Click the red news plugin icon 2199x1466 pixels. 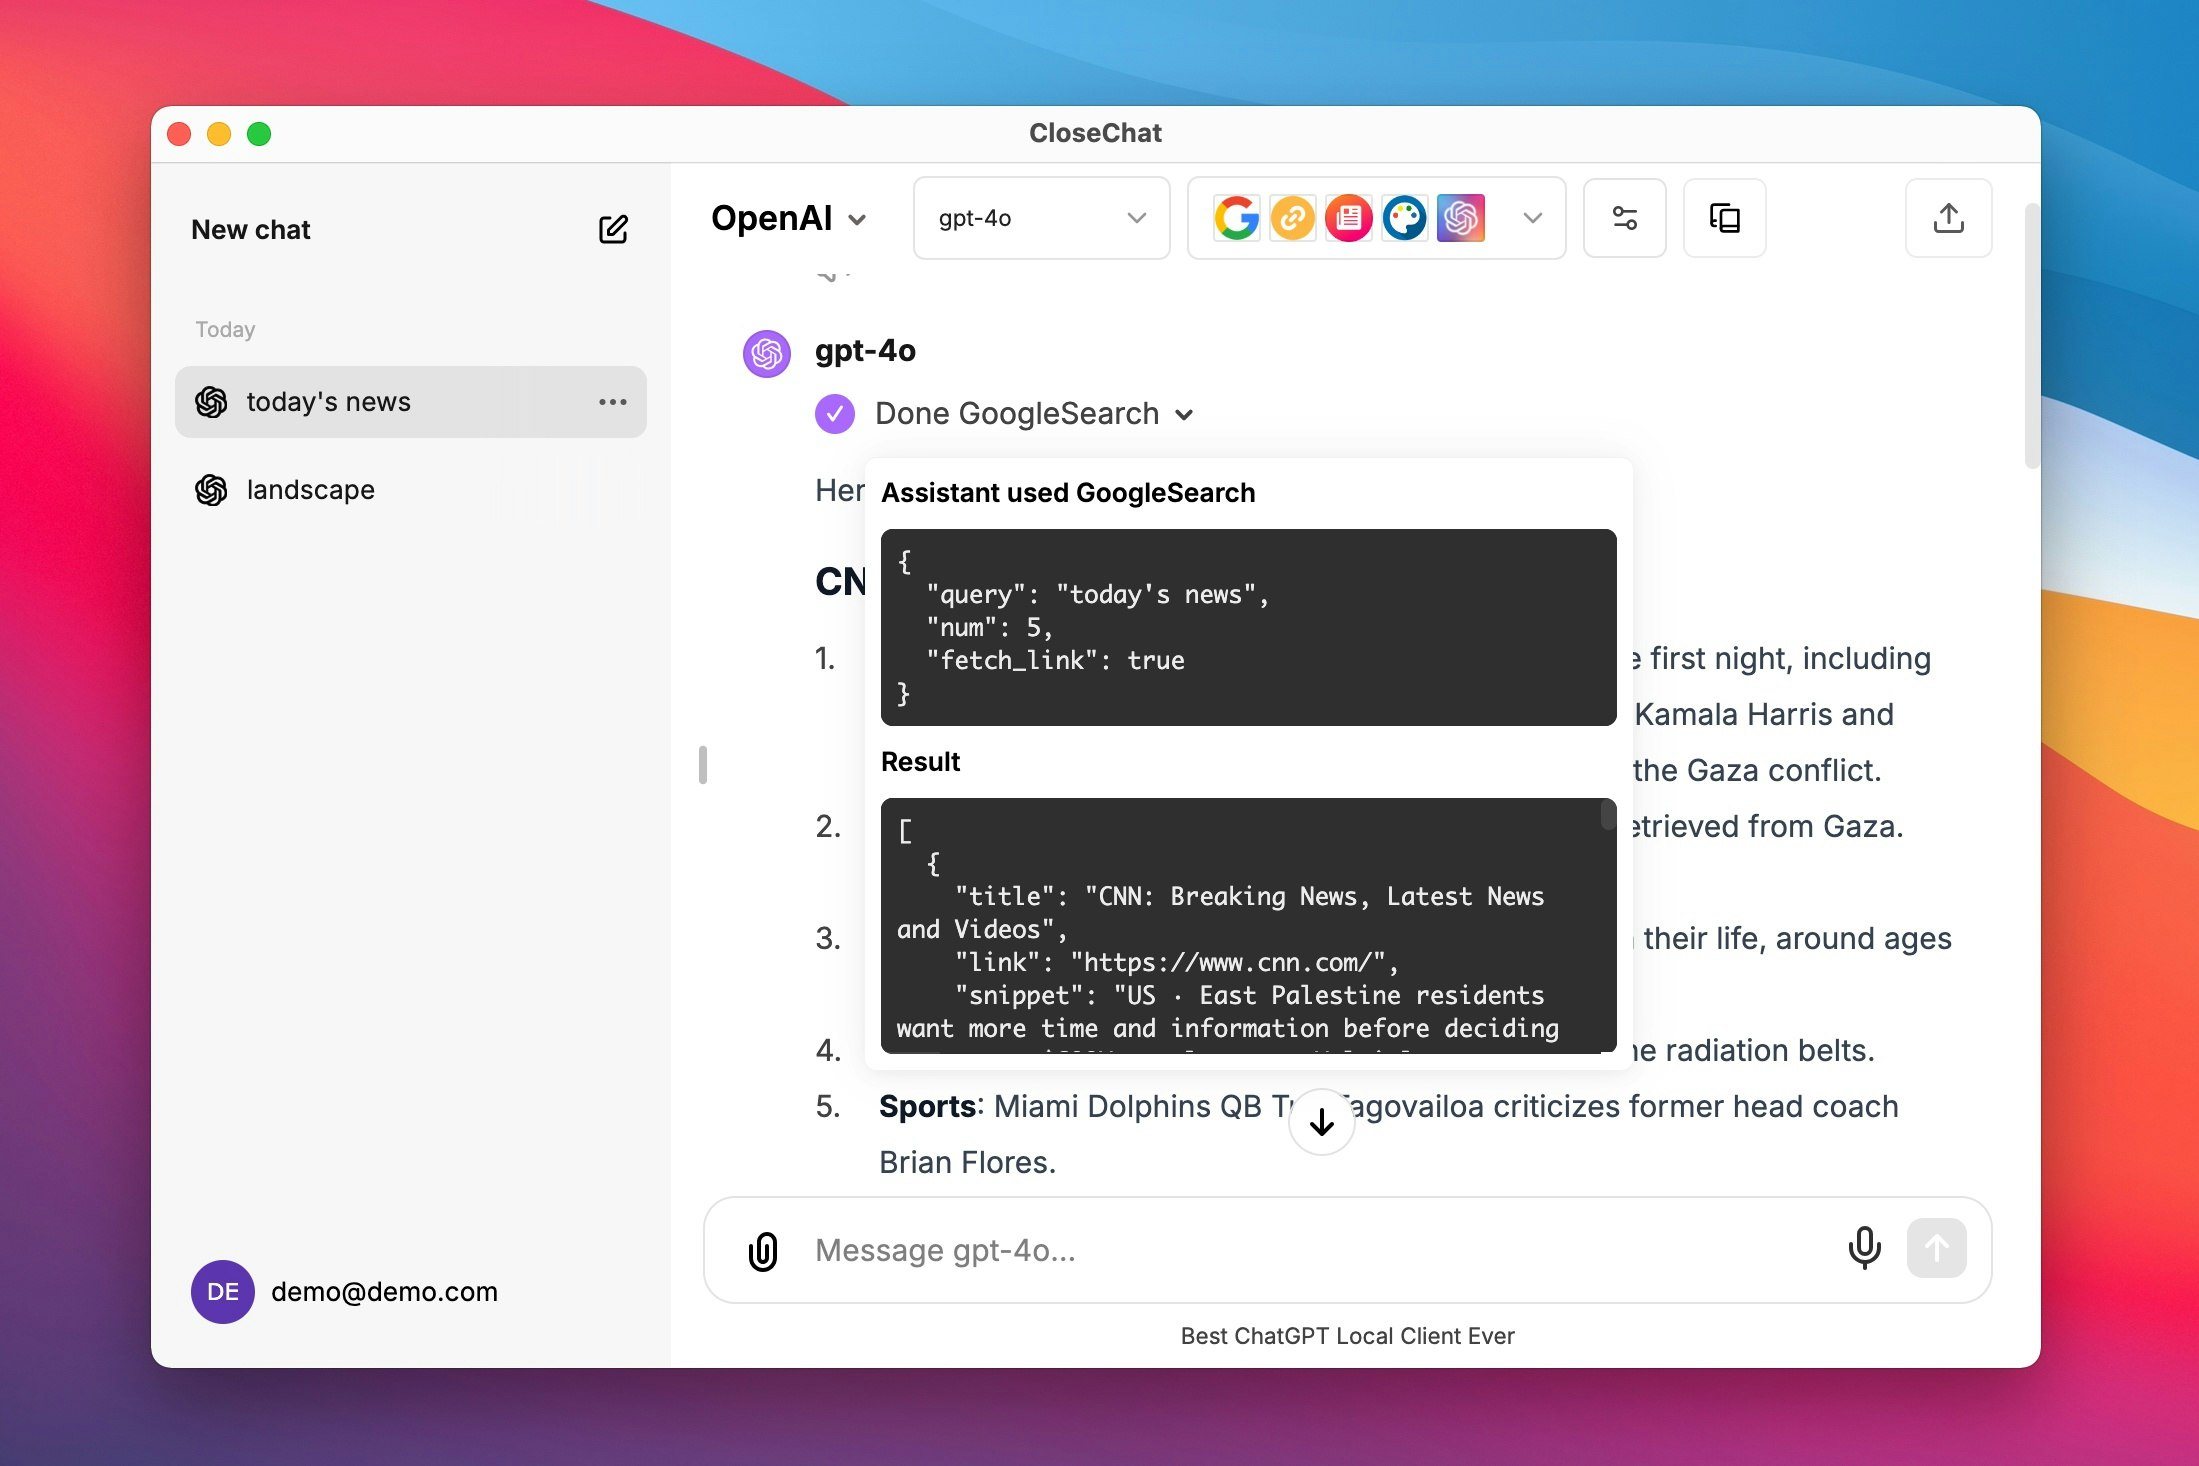pos(1348,218)
